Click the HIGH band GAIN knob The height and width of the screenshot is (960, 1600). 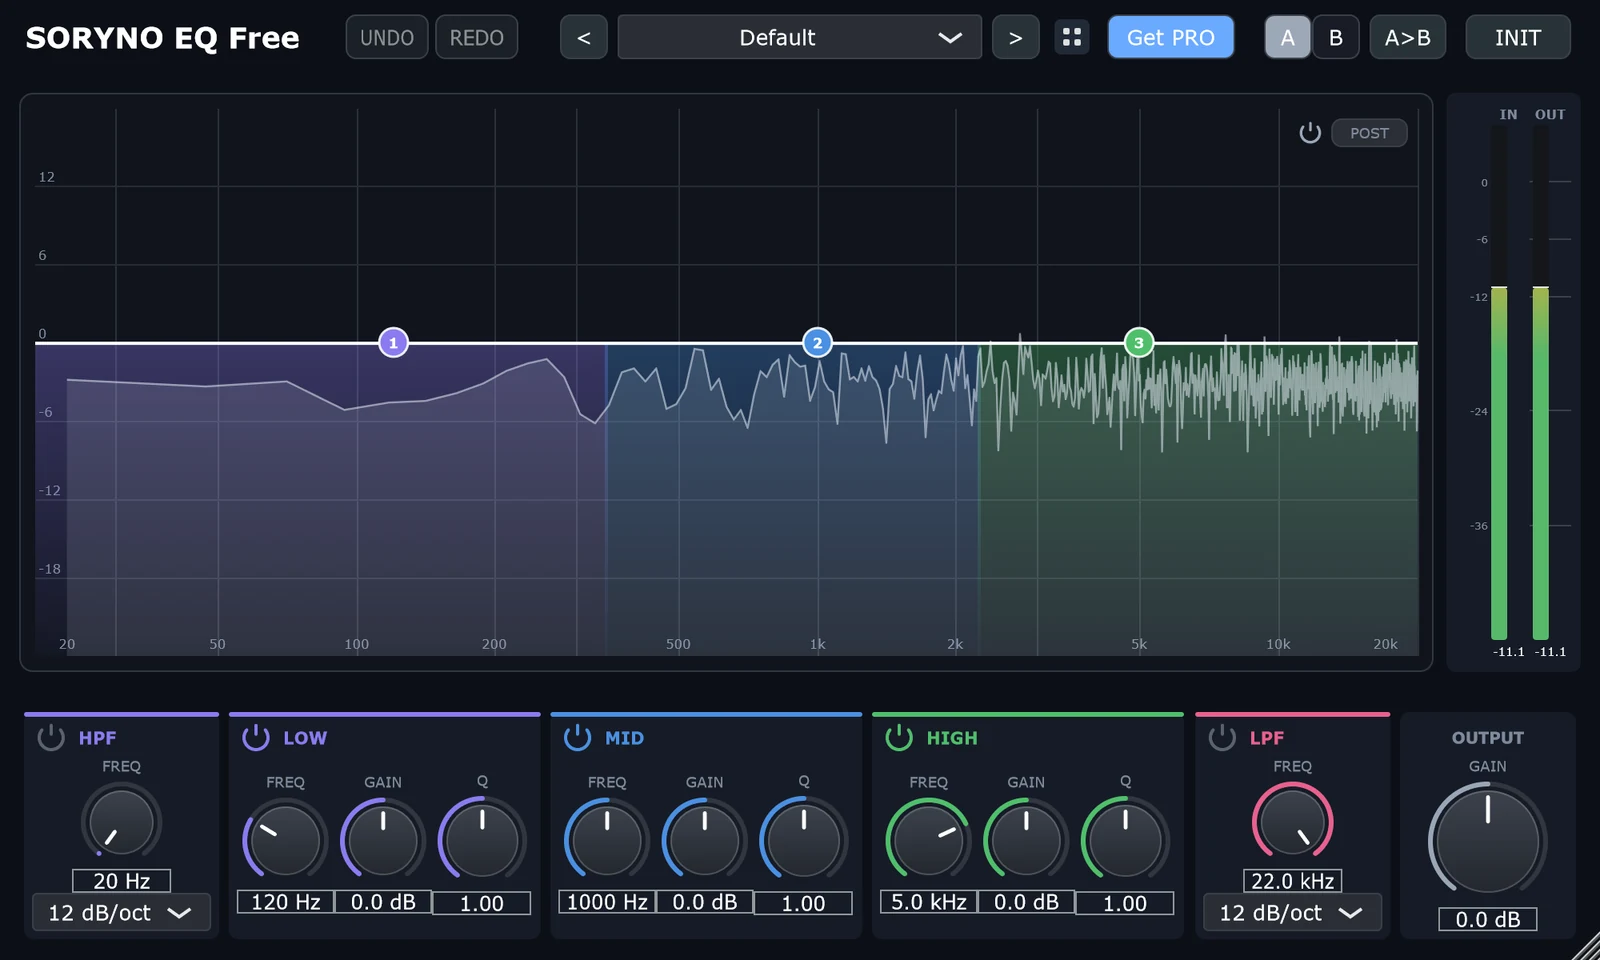[1026, 840]
